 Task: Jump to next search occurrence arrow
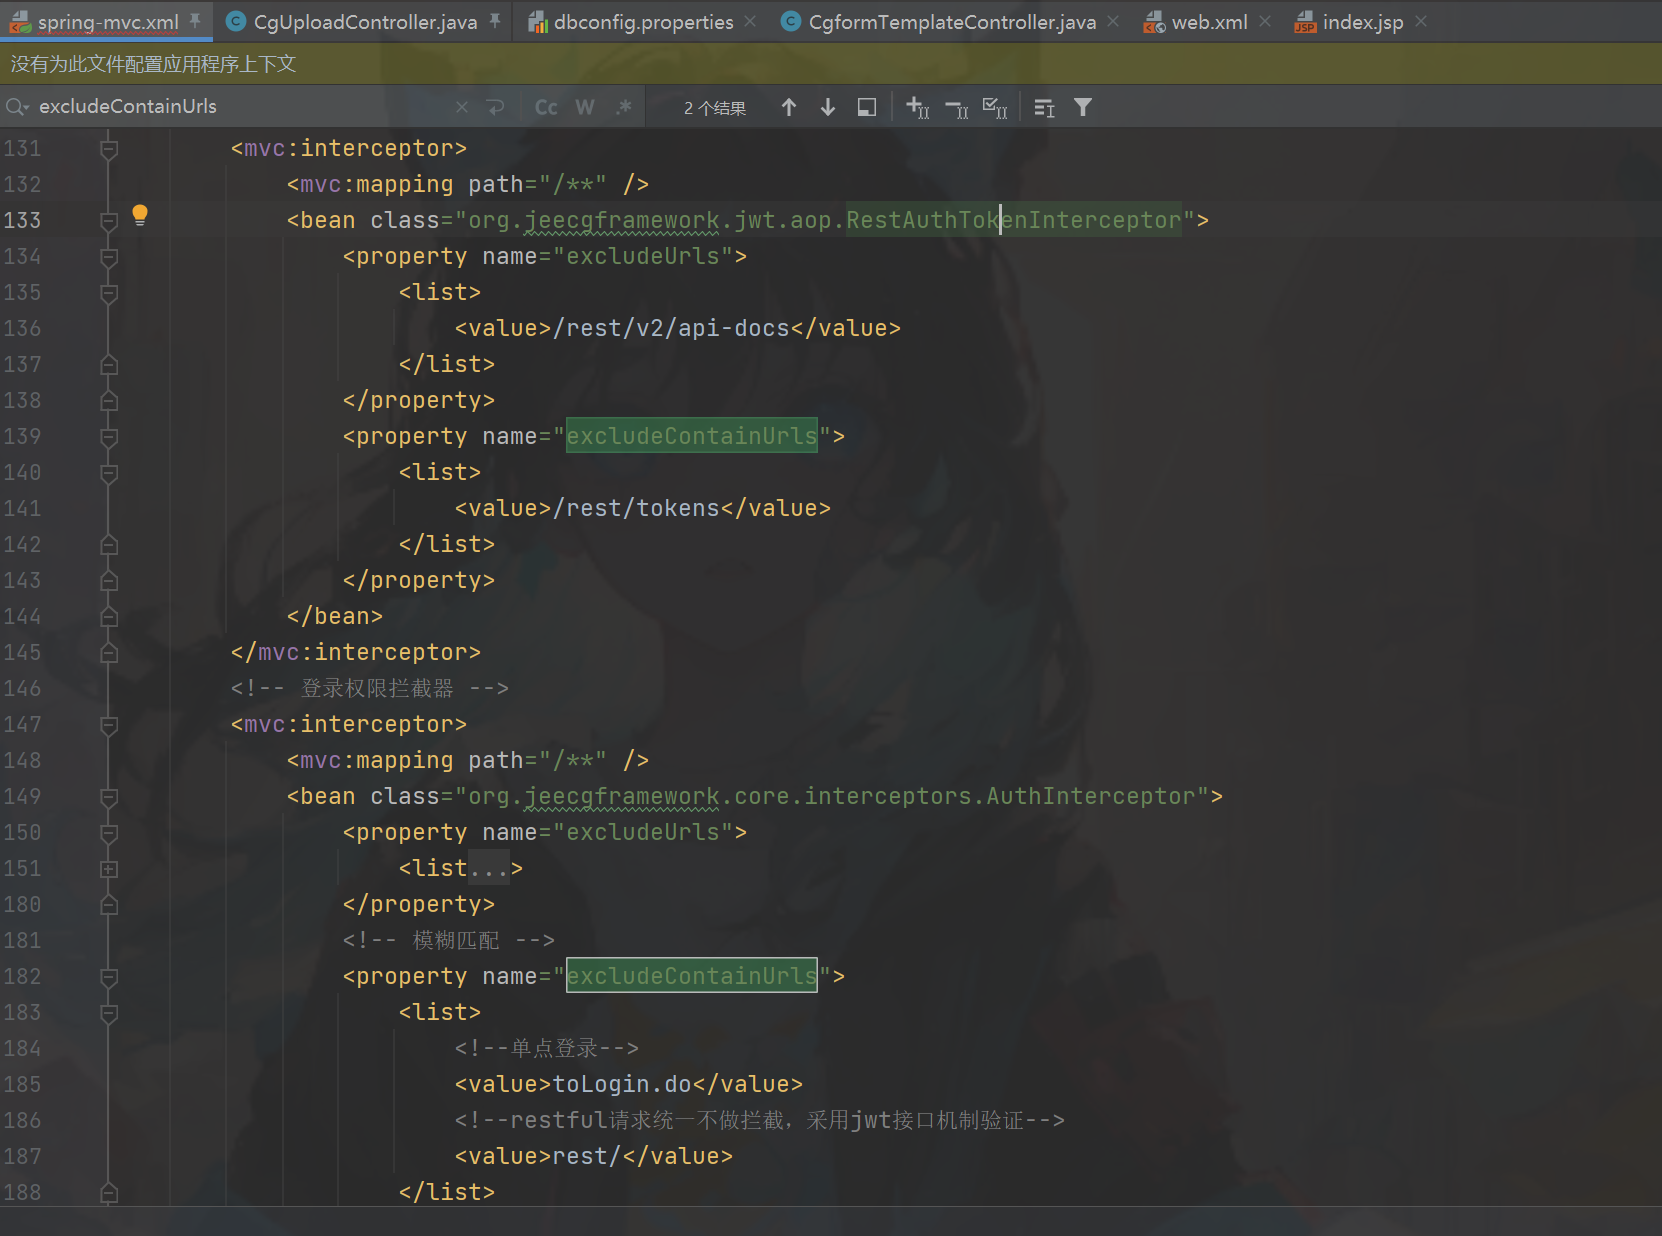click(x=828, y=107)
